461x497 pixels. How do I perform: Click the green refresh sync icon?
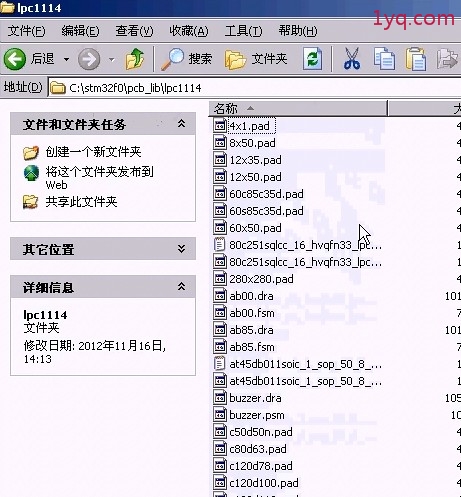(312, 59)
